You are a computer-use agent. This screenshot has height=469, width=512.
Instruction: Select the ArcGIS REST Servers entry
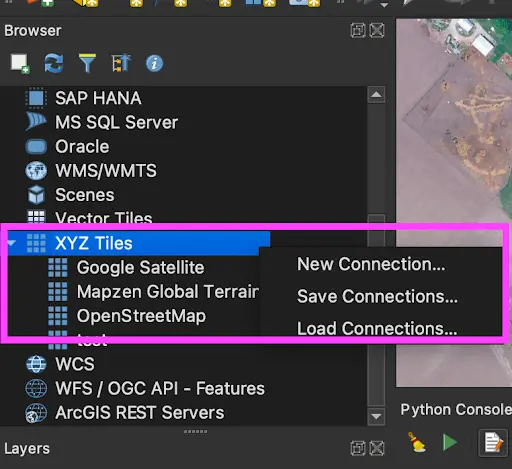point(139,413)
